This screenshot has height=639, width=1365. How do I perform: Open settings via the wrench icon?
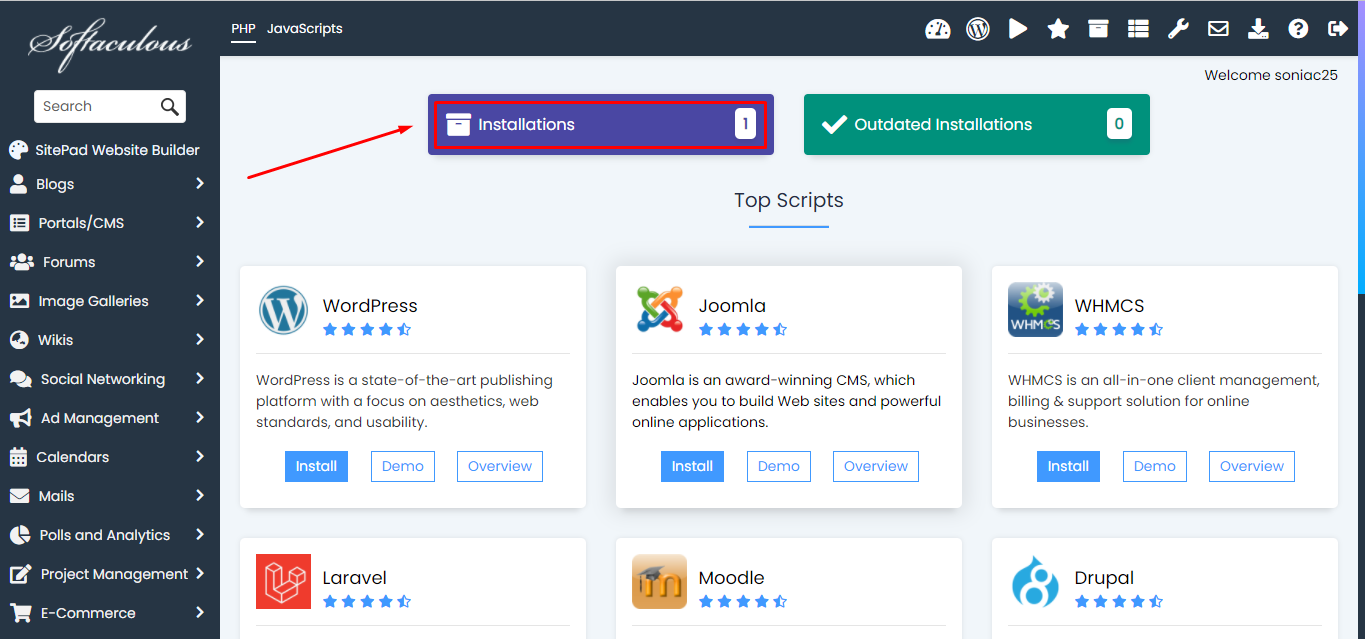(1178, 29)
